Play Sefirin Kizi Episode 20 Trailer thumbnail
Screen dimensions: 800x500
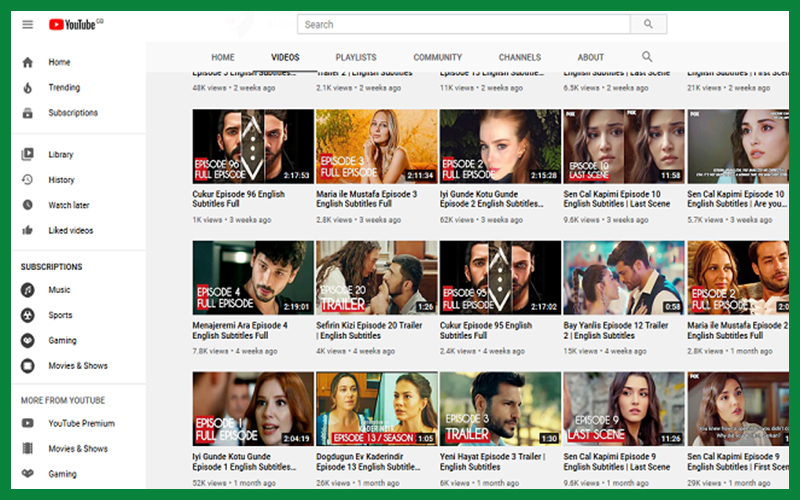point(377,278)
